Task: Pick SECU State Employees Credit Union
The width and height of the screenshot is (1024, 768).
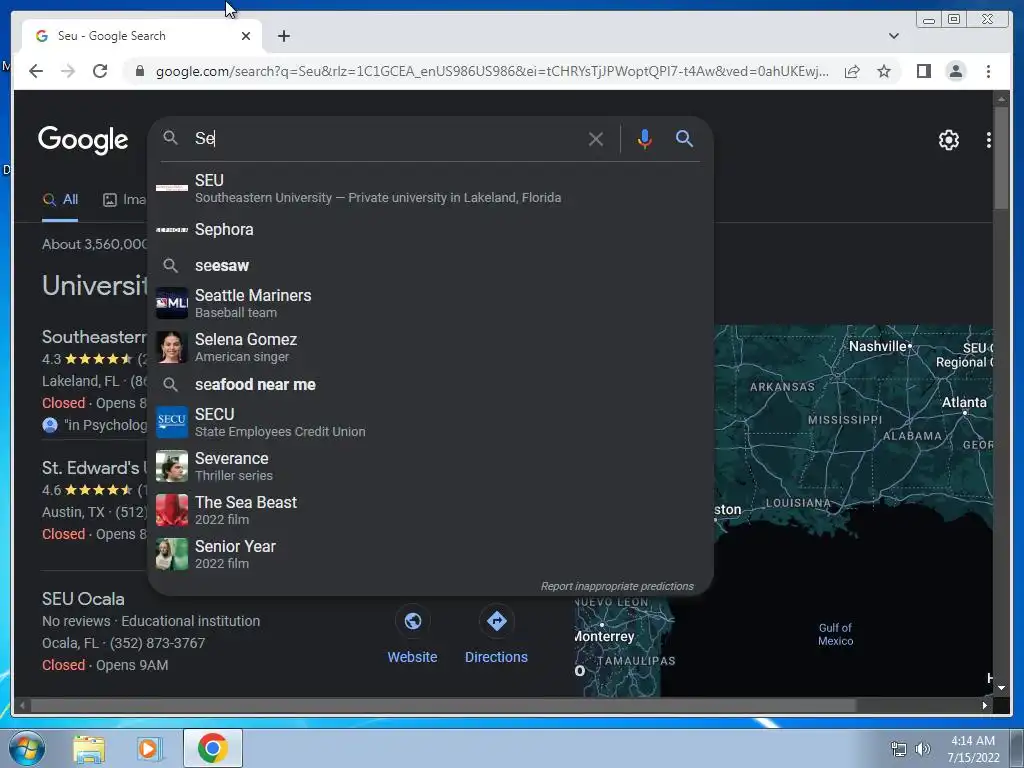Action: [x=430, y=422]
